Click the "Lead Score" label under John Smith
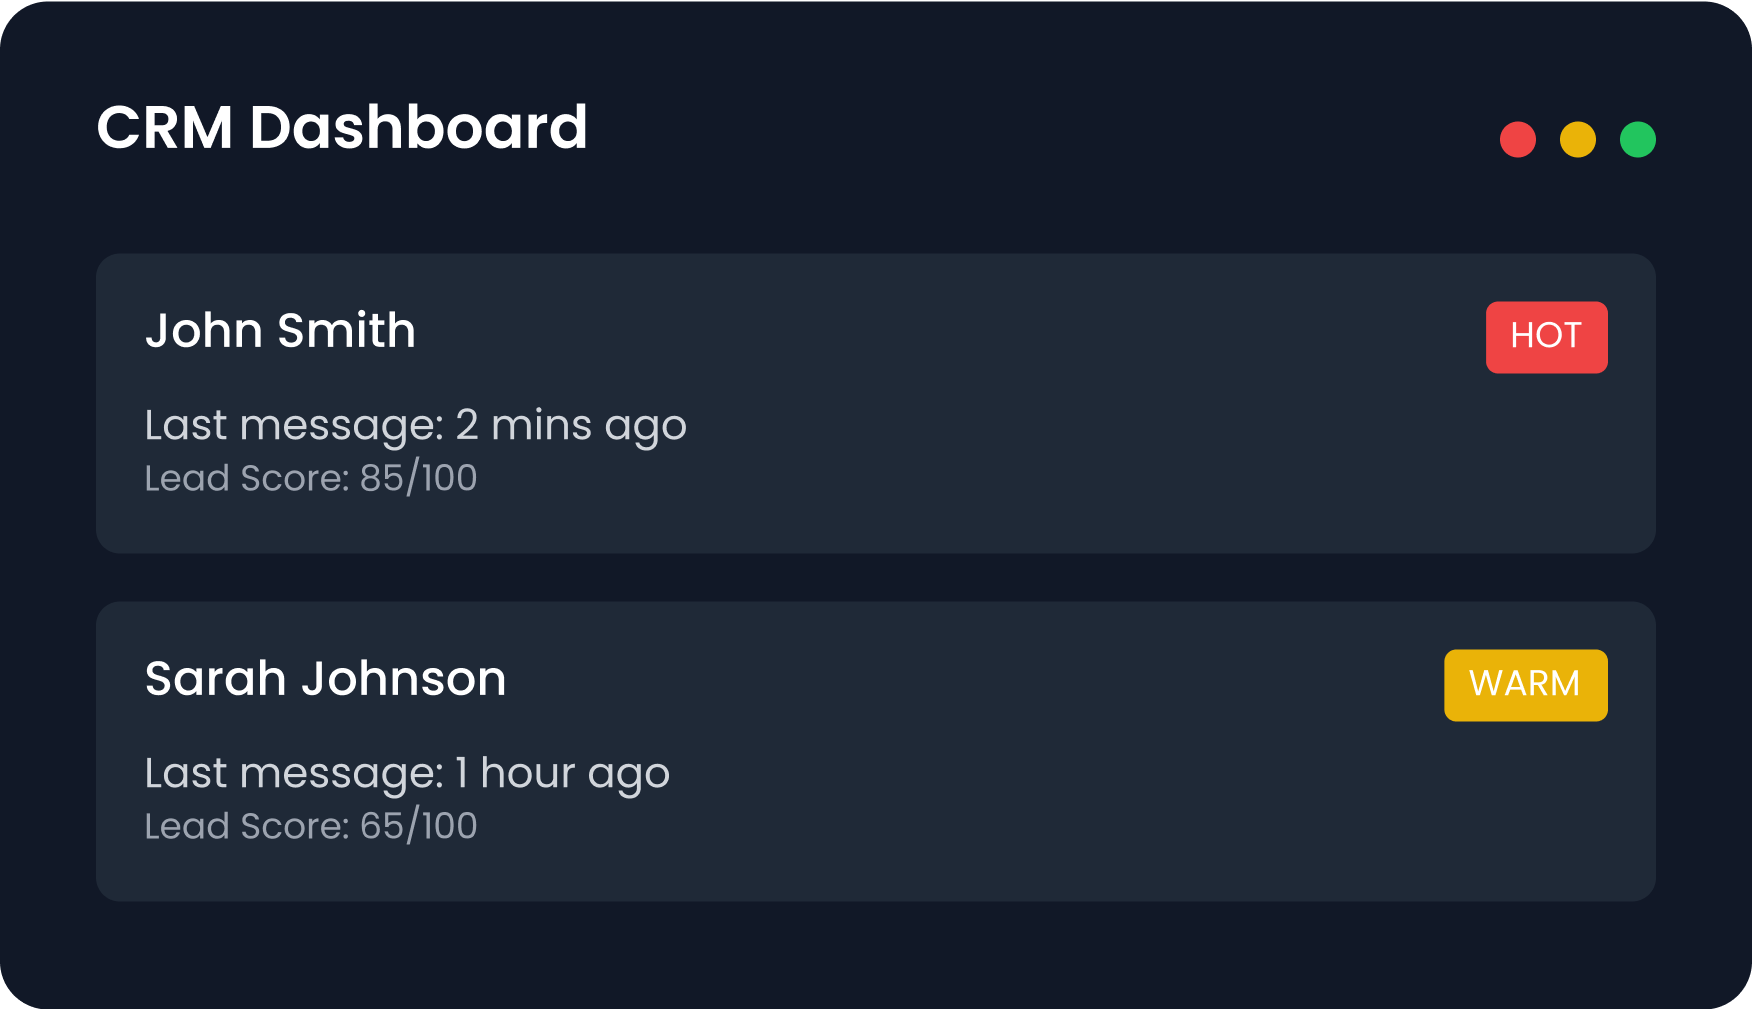This screenshot has height=1009, width=1752. pyautogui.click(x=246, y=478)
